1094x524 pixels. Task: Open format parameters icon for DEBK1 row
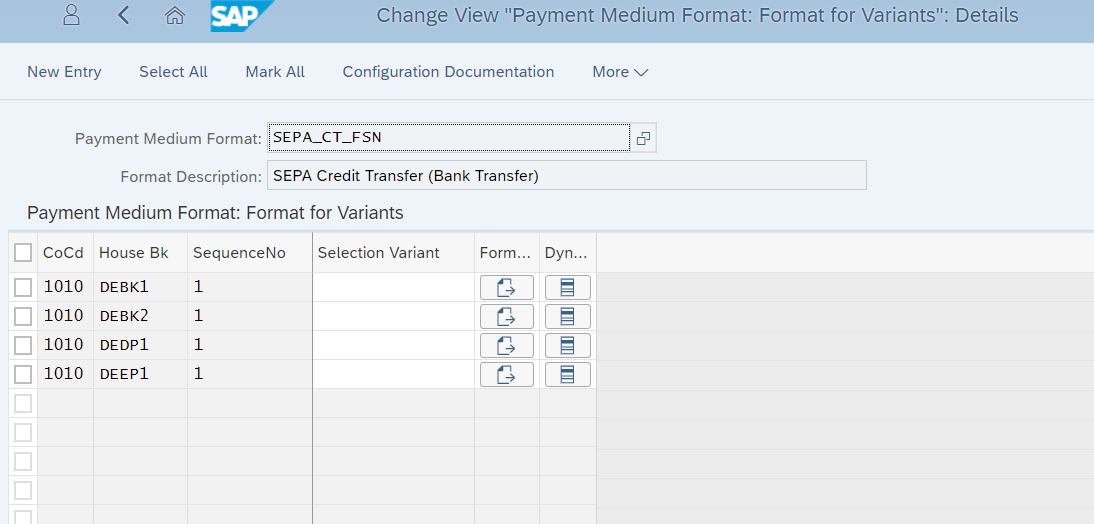507,287
